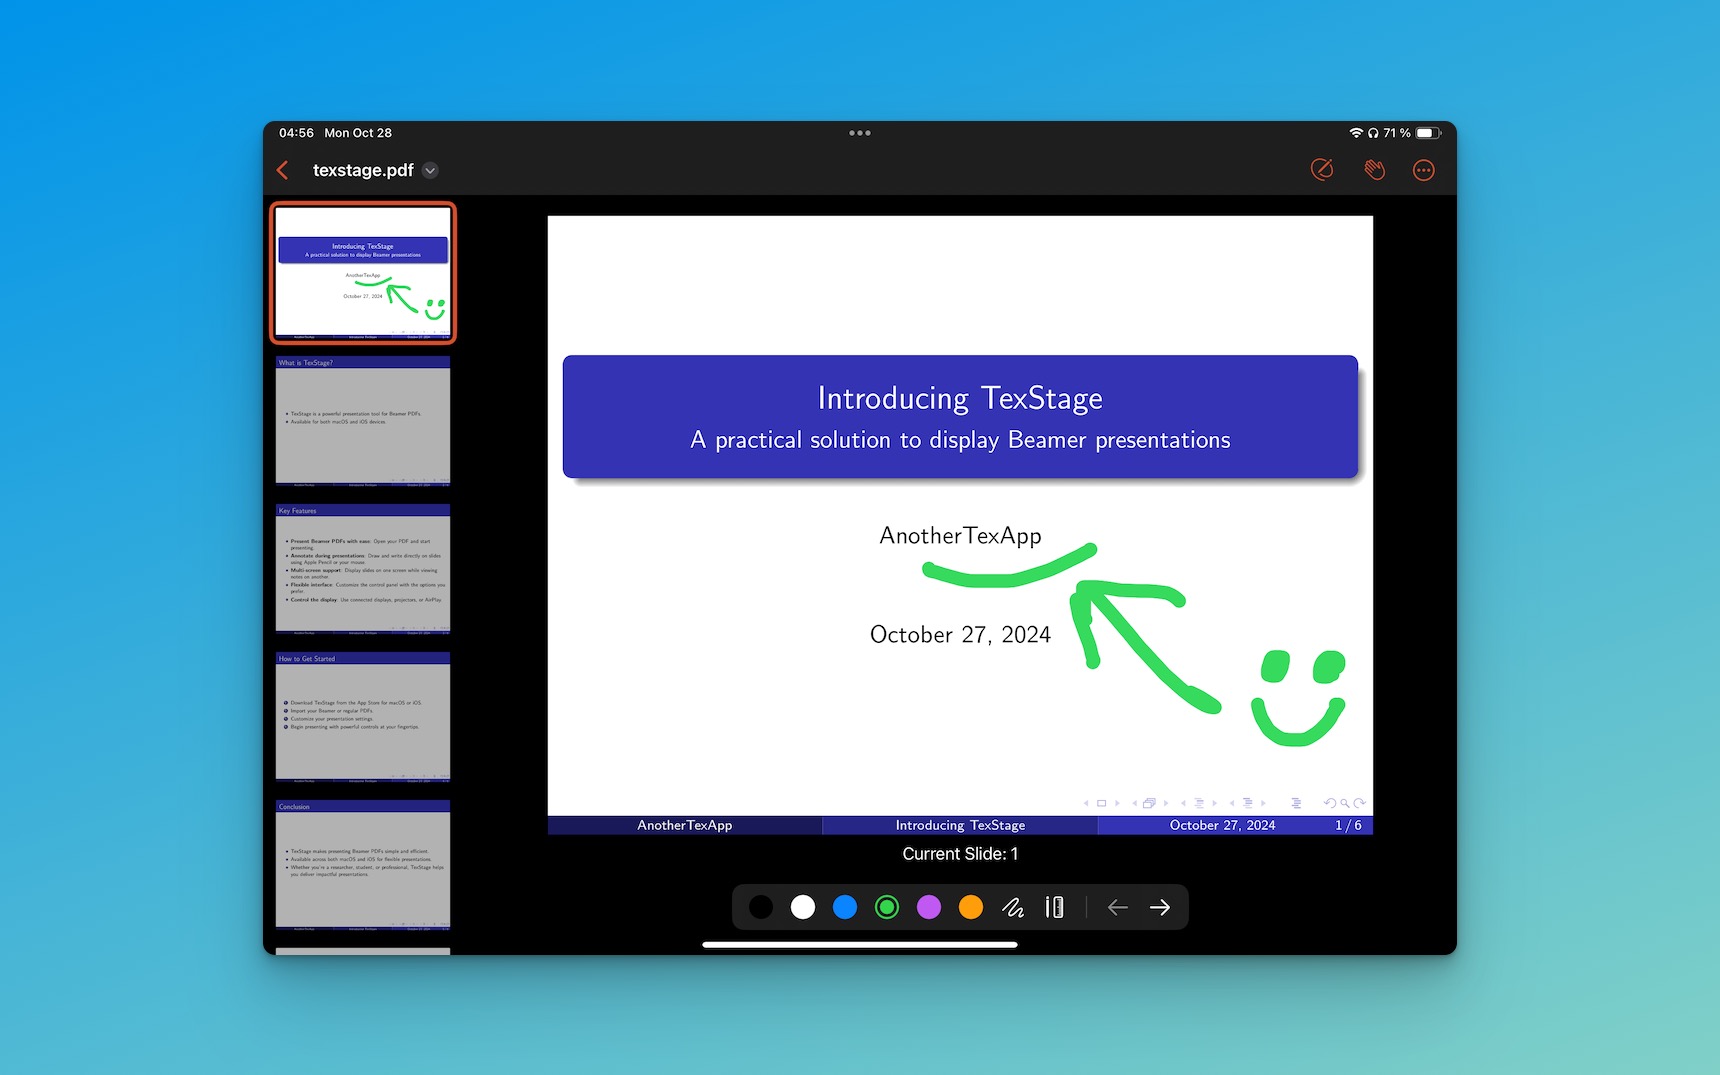Open the texstage.pdf title dropdown
The width and height of the screenshot is (1720, 1075).
pos(430,170)
